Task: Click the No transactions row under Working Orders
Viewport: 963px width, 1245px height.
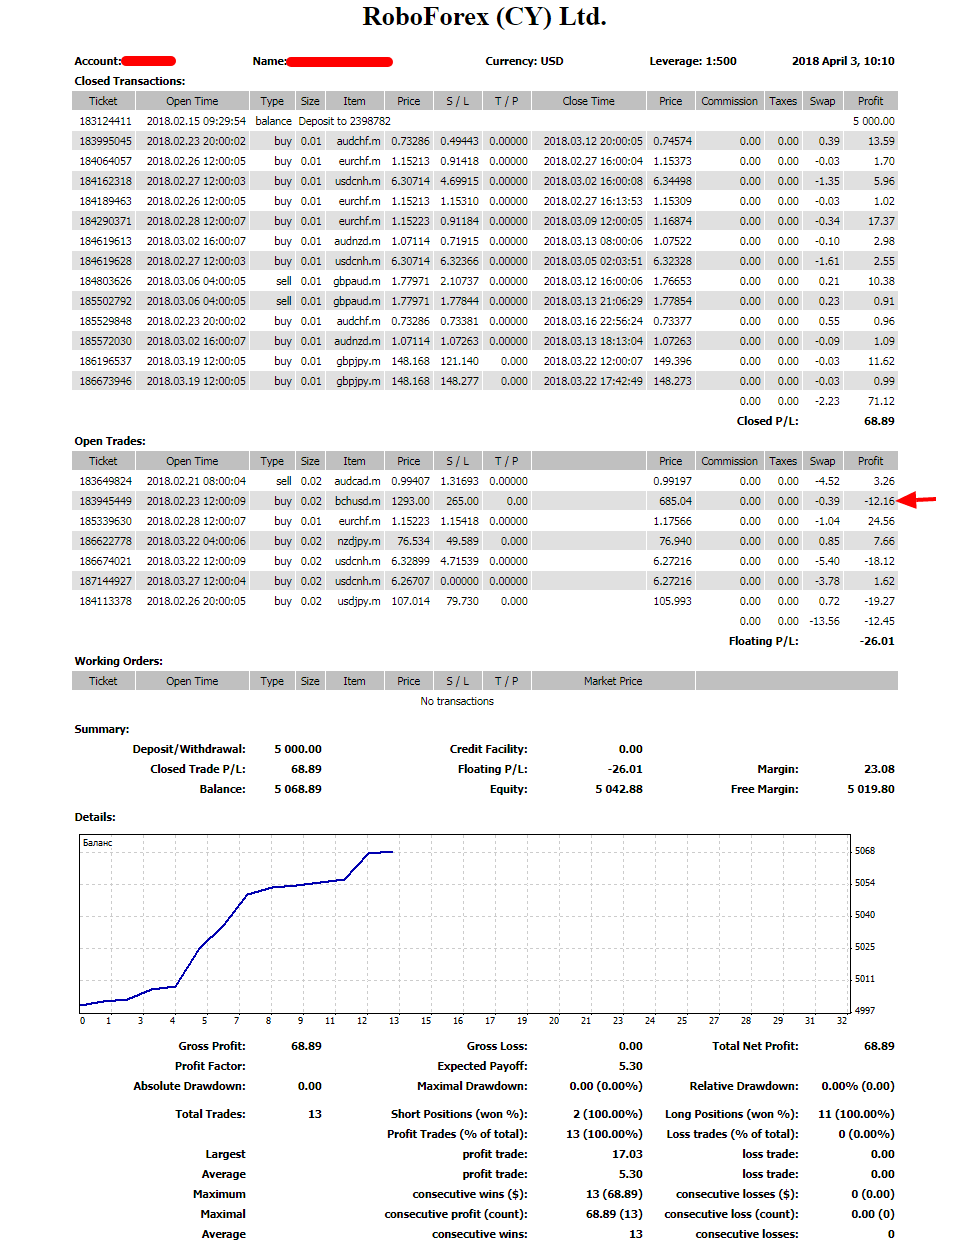Action: (x=457, y=701)
